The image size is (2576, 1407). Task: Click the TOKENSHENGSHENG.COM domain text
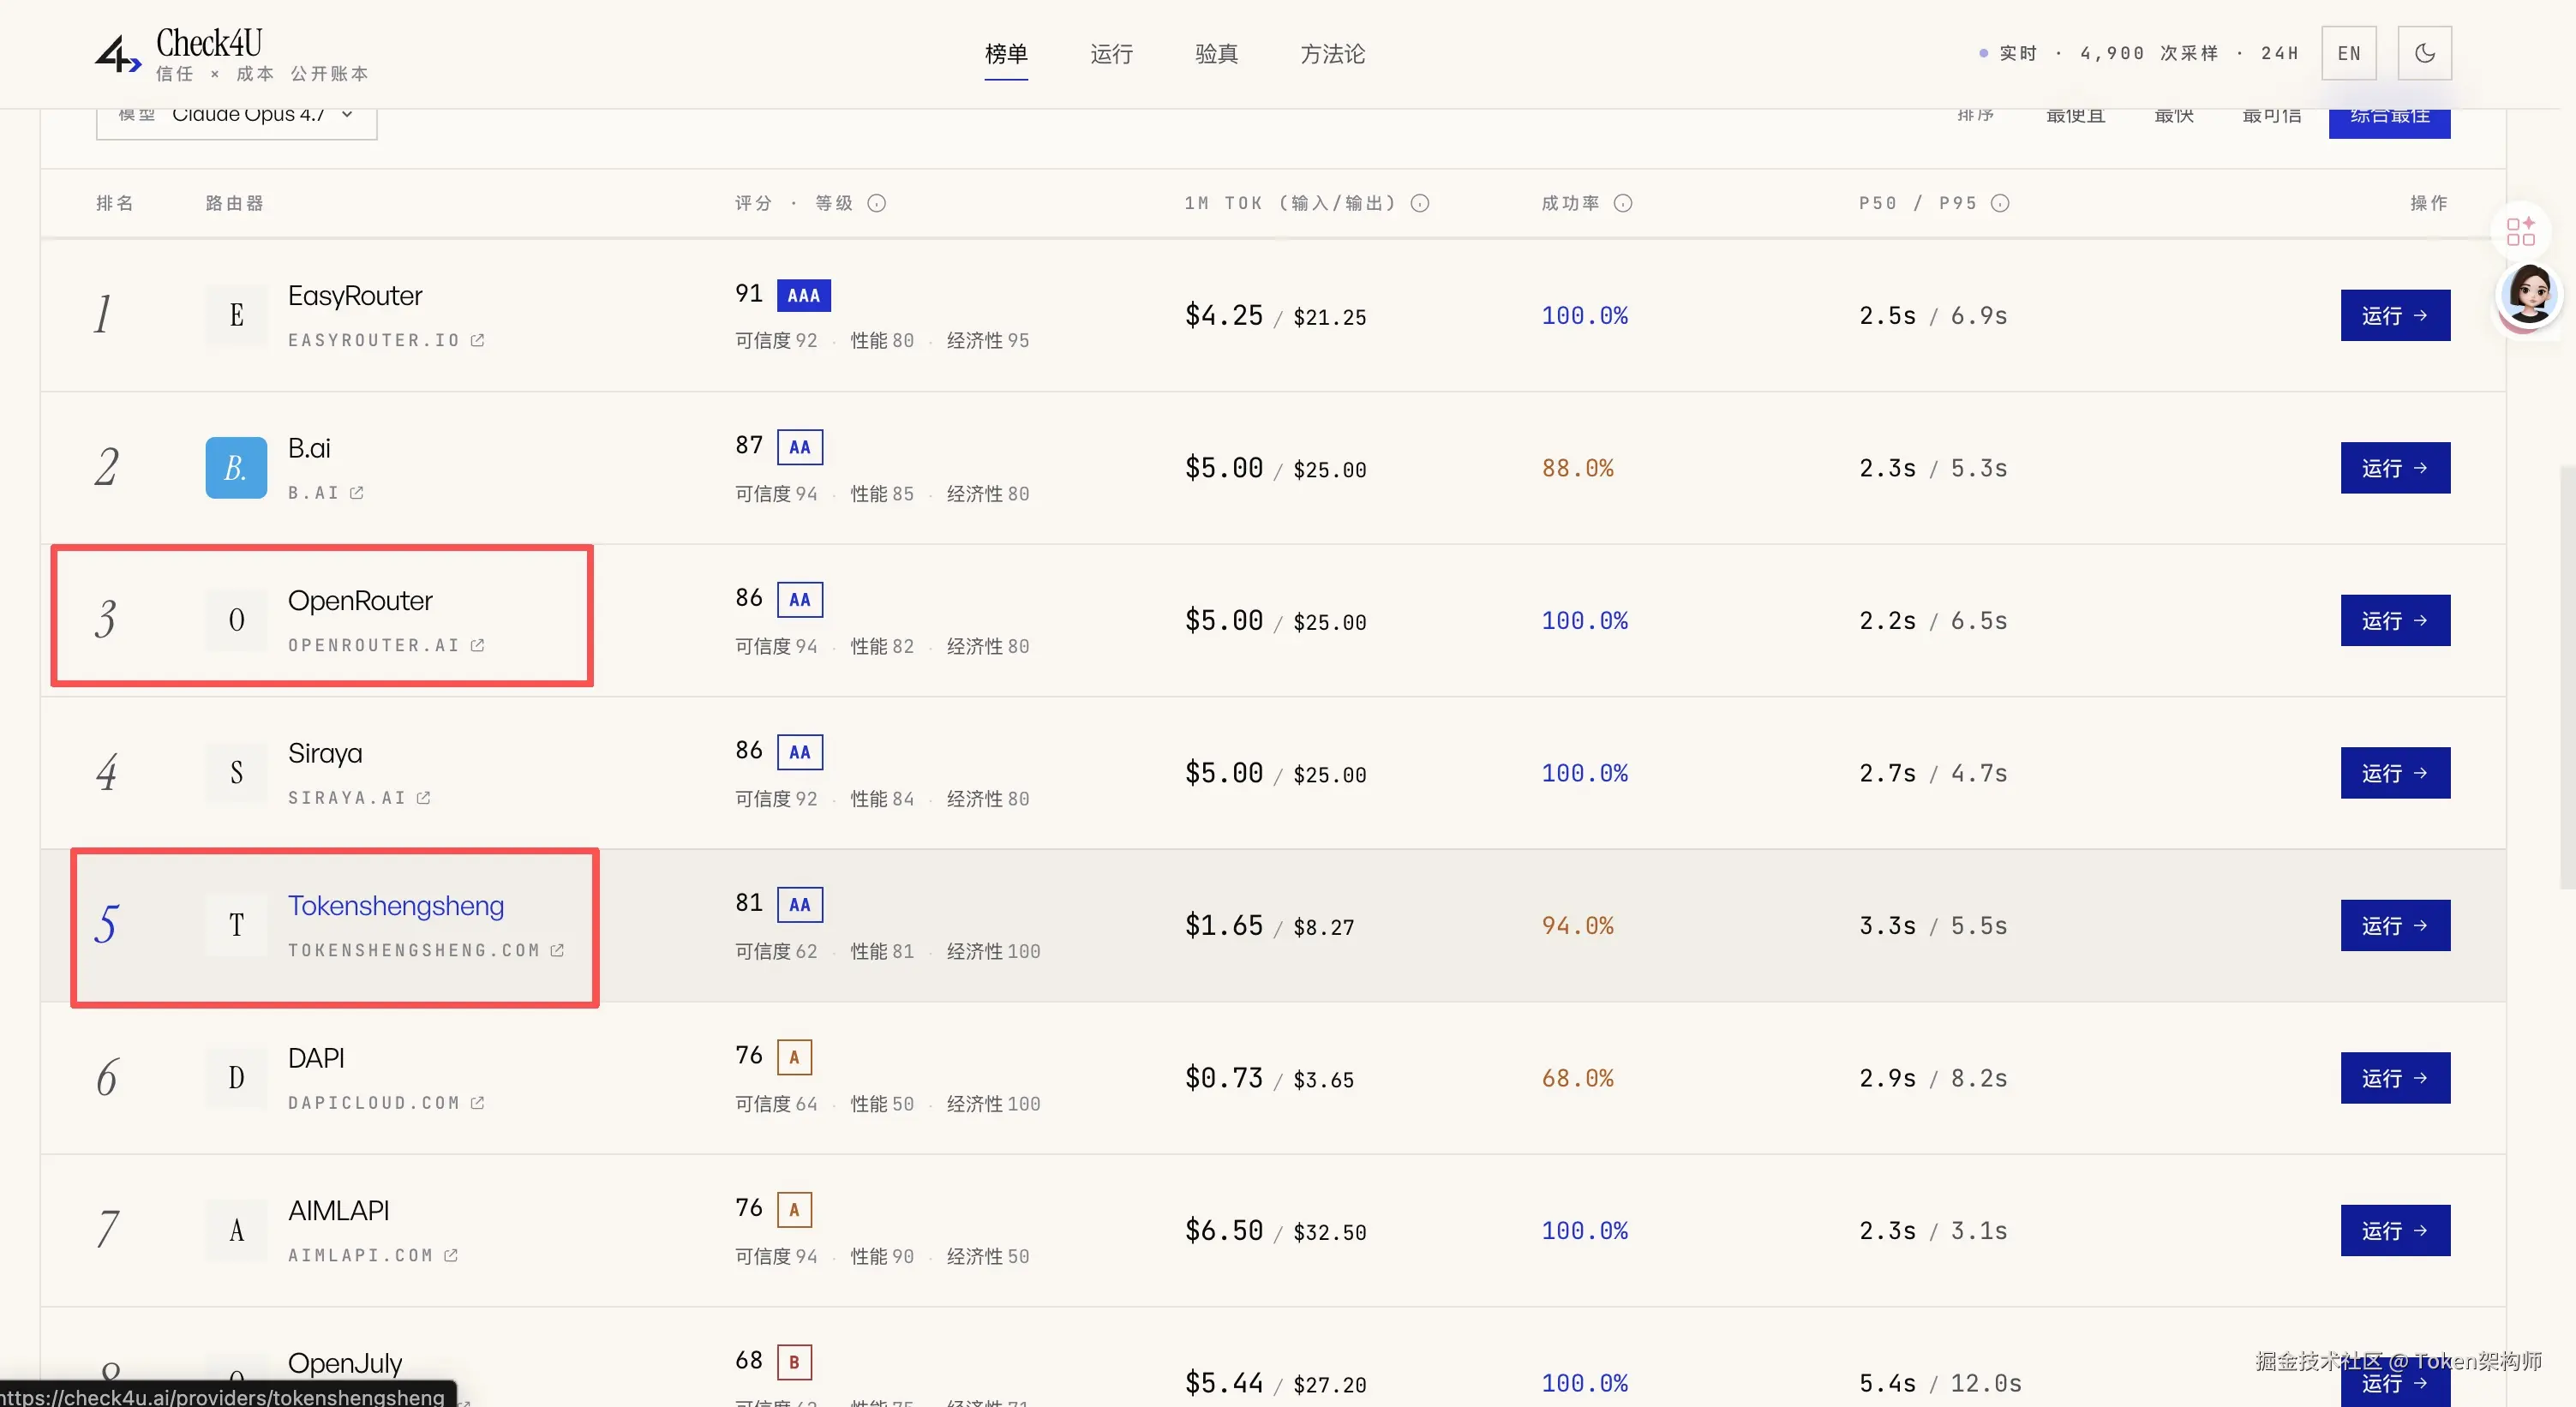coord(414,950)
